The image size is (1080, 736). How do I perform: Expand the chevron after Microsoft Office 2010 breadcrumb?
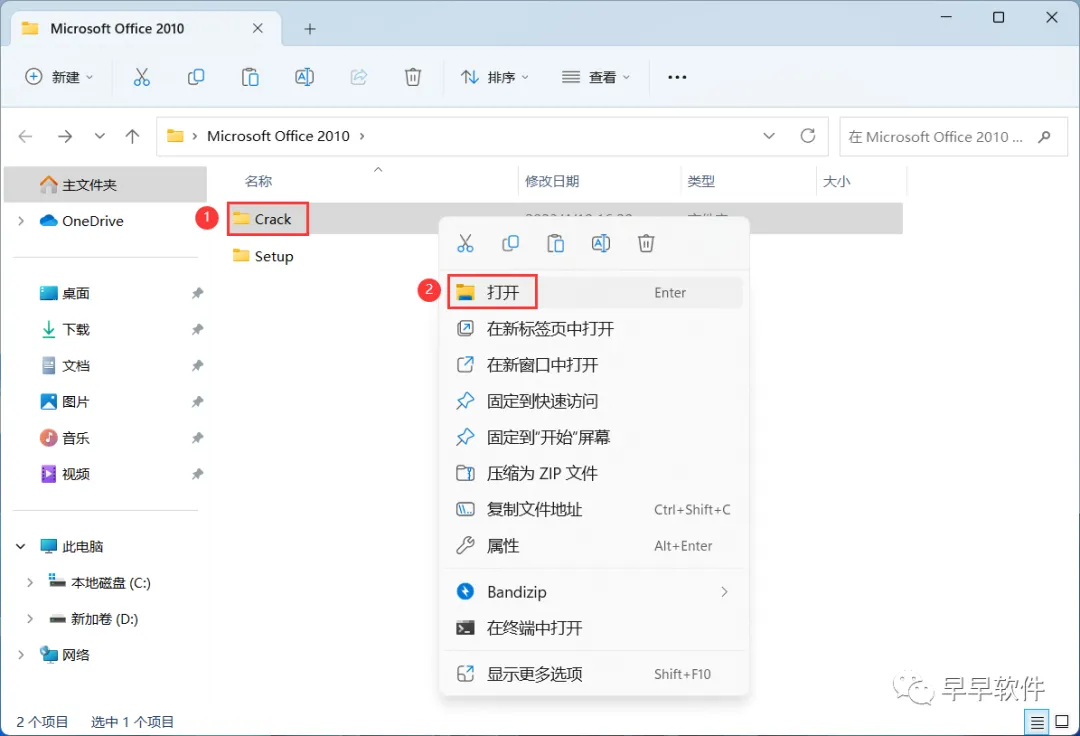(x=362, y=136)
